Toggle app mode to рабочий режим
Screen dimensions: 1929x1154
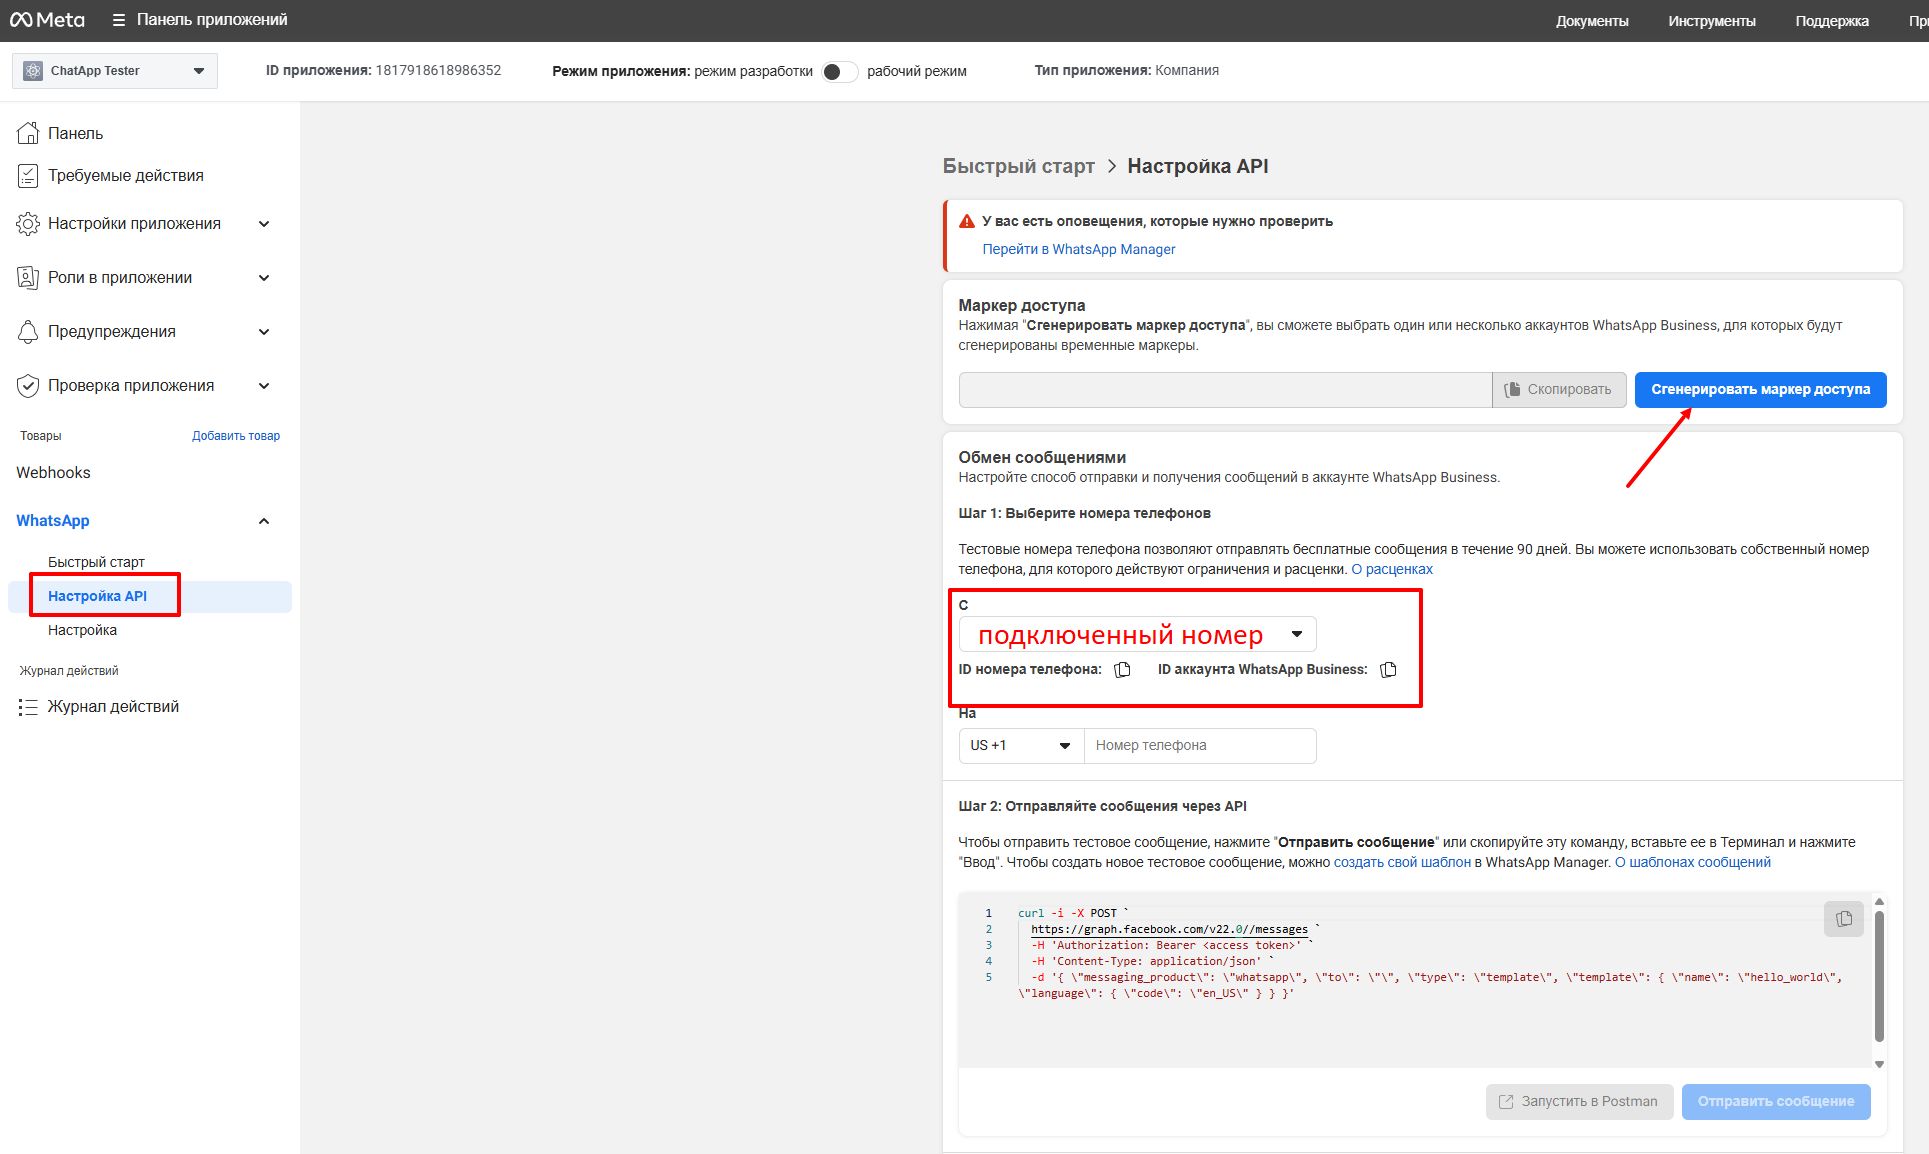pyautogui.click(x=839, y=71)
